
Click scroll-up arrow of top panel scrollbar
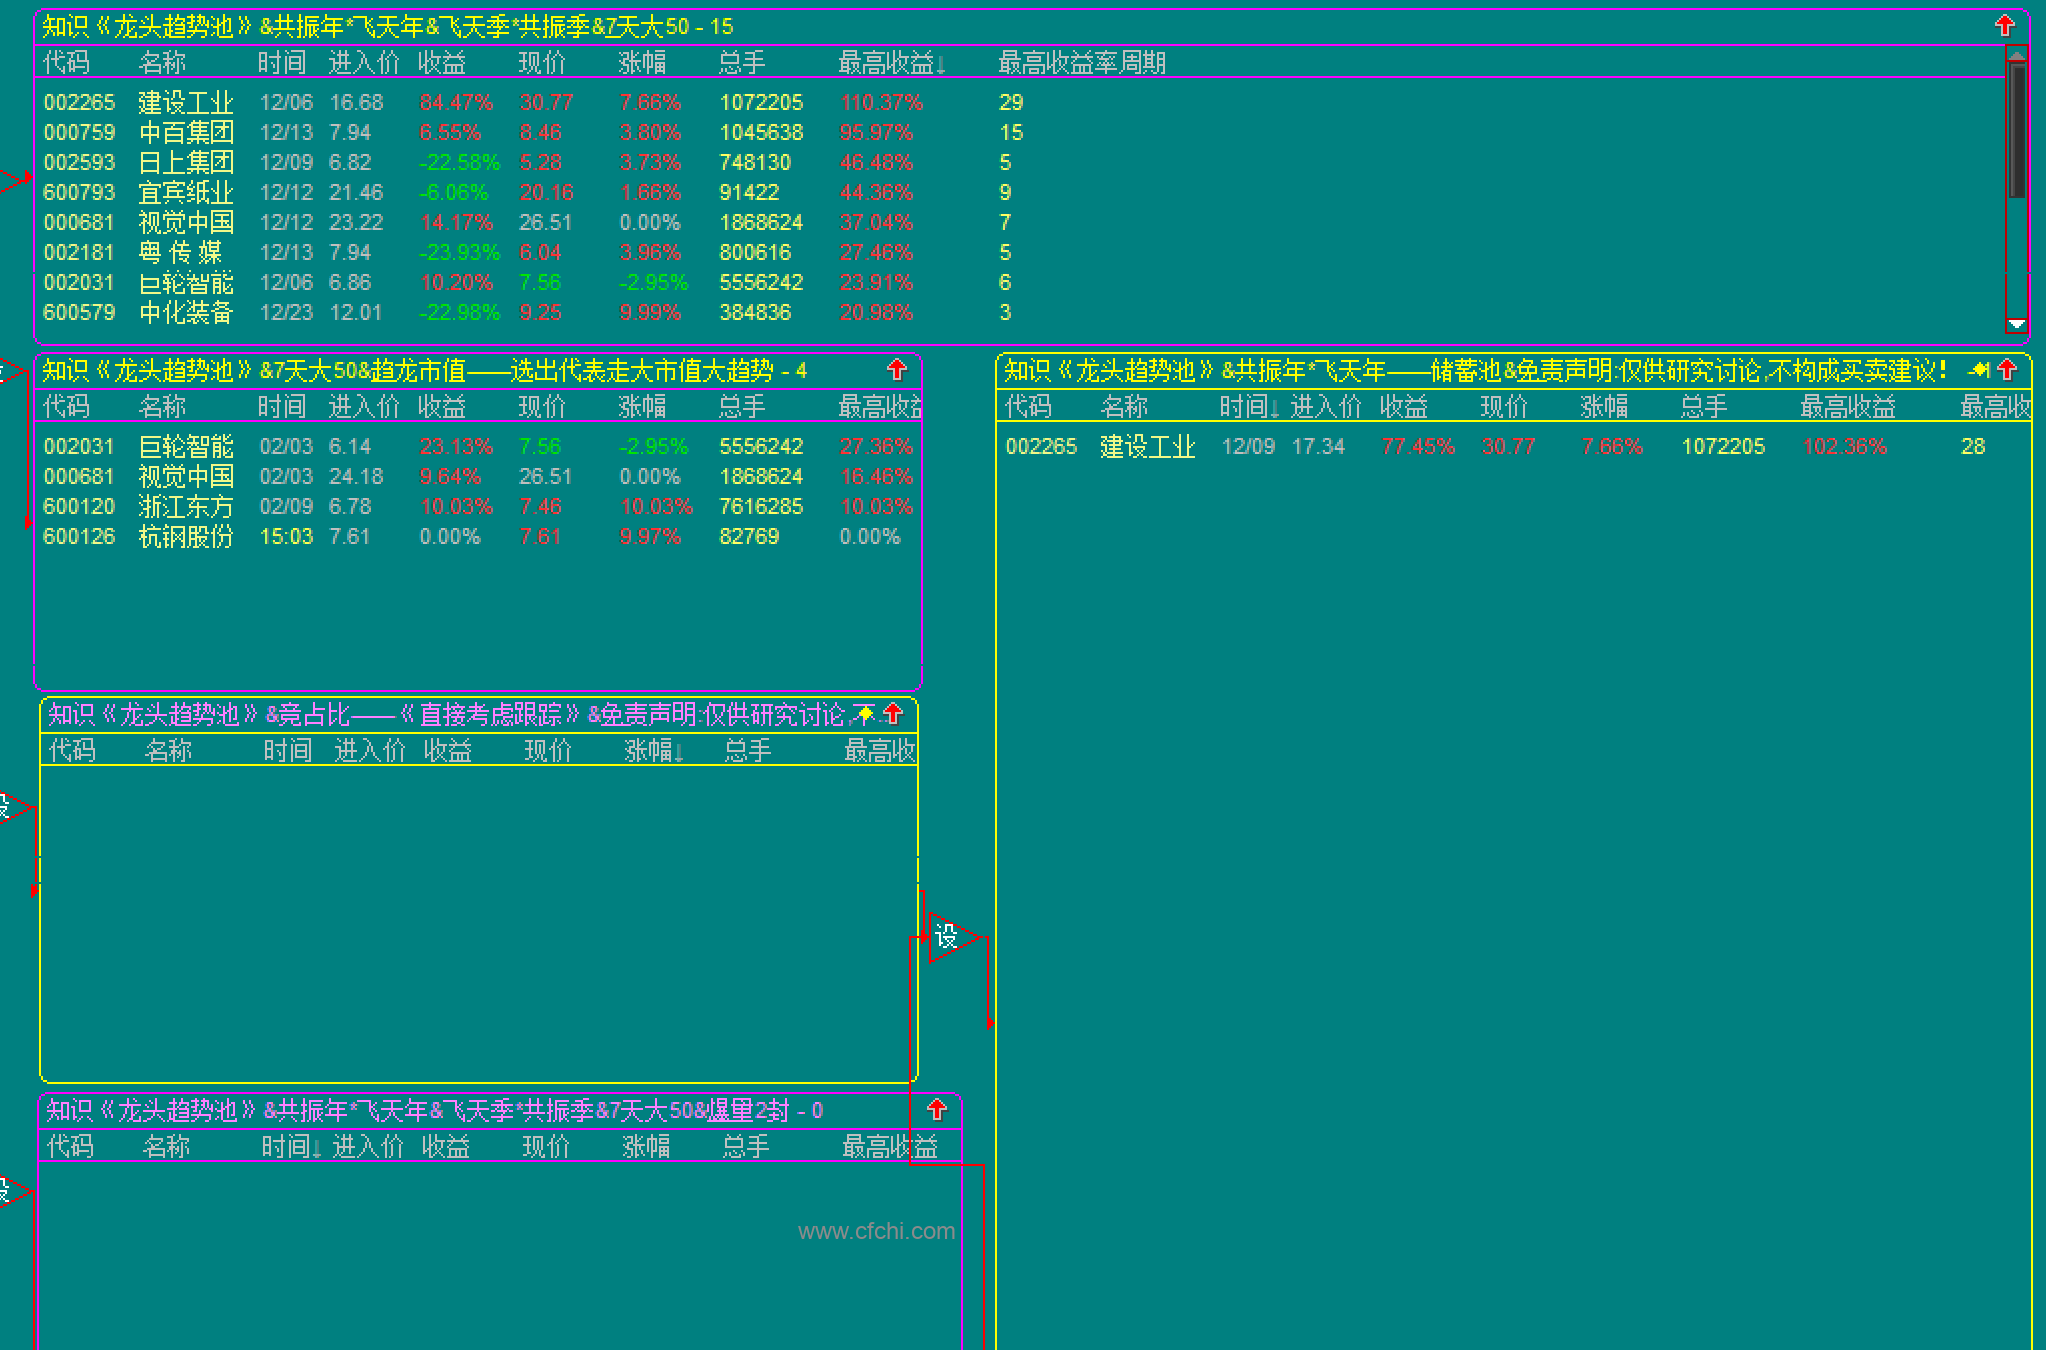(2016, 55)
